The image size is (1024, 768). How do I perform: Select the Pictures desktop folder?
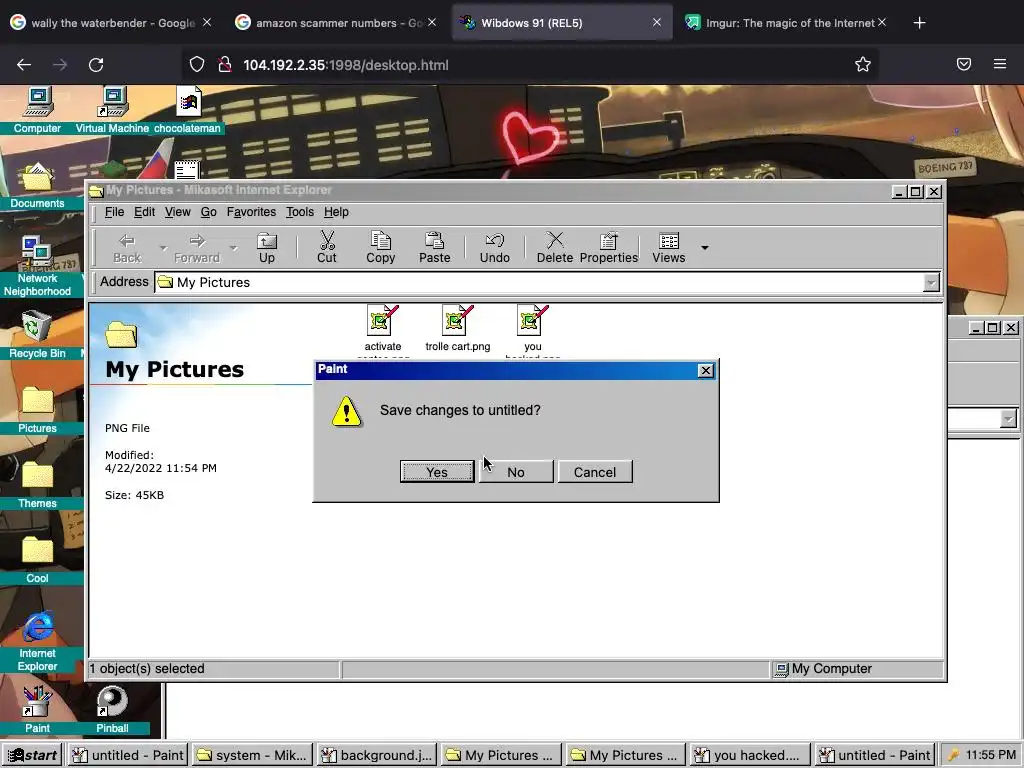pos(37,410)
